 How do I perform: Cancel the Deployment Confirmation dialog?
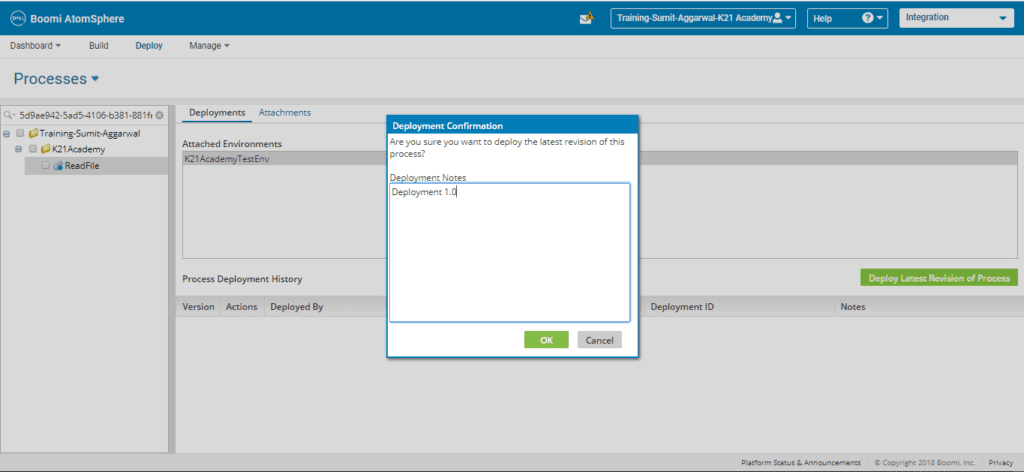tap(600, 340)
